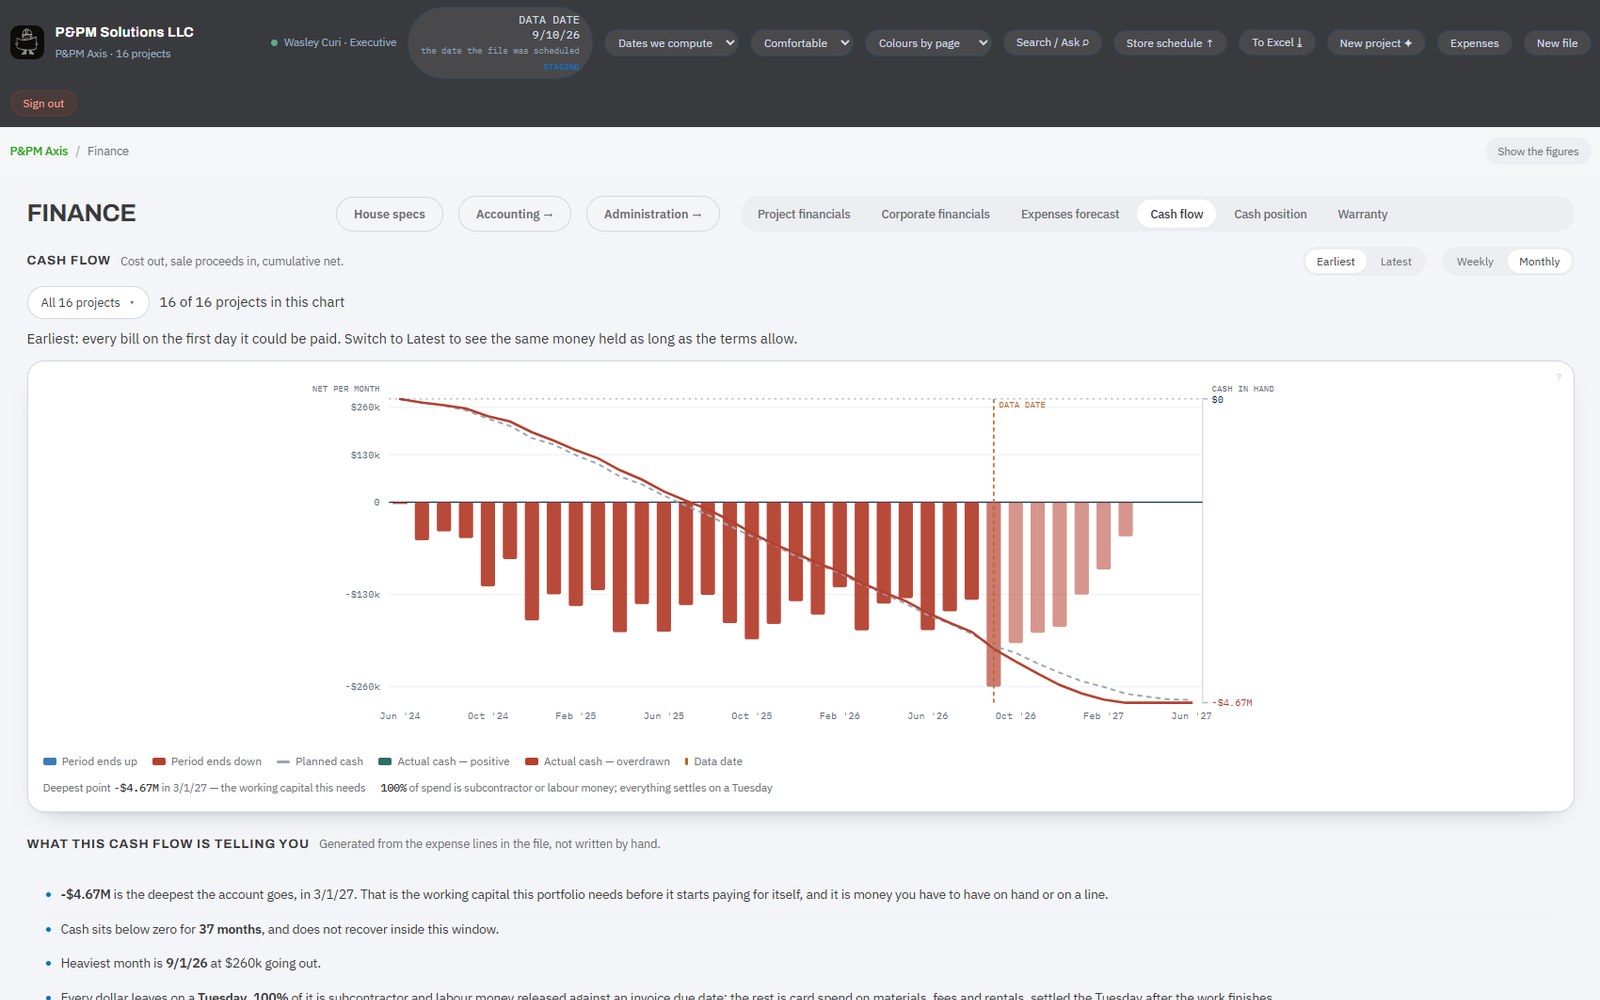Click the Actual cash overdrawn legend marker
The height and width of the screenshot is (1000, 1600).
[532, 762]
